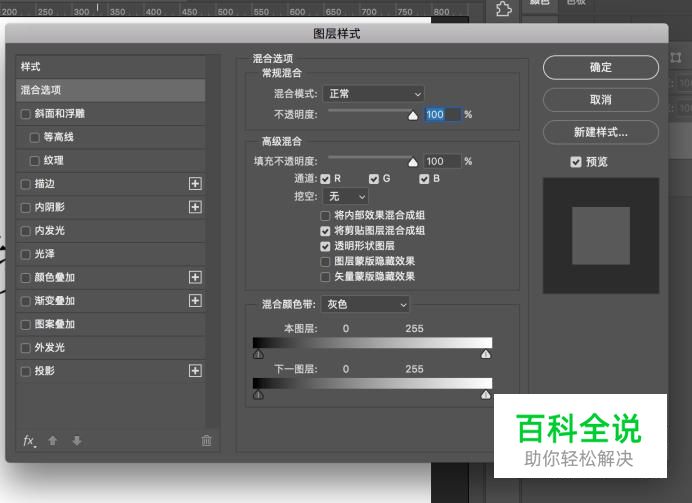Click the puzzle-piece plugin icon behind the dialog
Viewport: 692px width, 503px height.
(x=503, y=9)
